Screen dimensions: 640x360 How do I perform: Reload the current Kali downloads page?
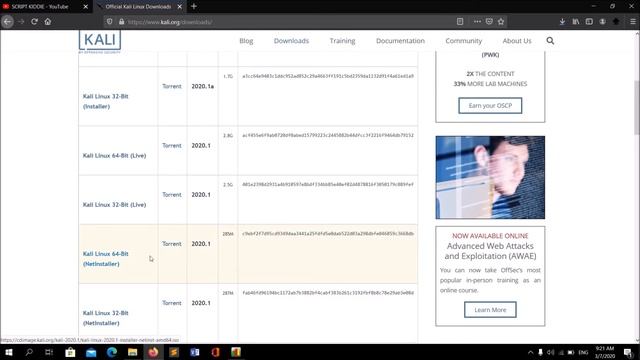[34, 22]
